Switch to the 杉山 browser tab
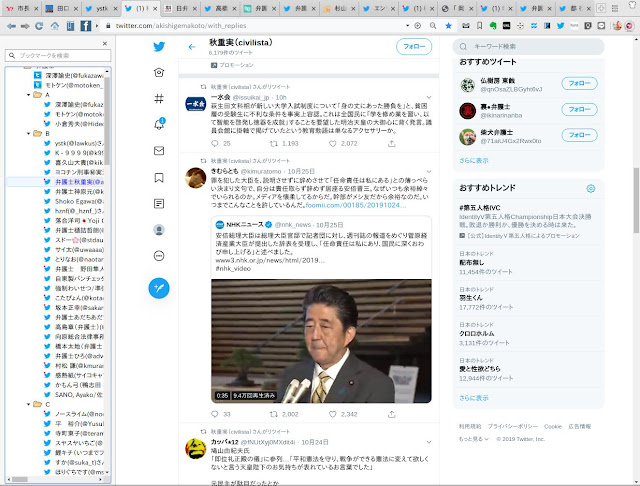Viewport: 640px width, 486px height. [340, 8]
